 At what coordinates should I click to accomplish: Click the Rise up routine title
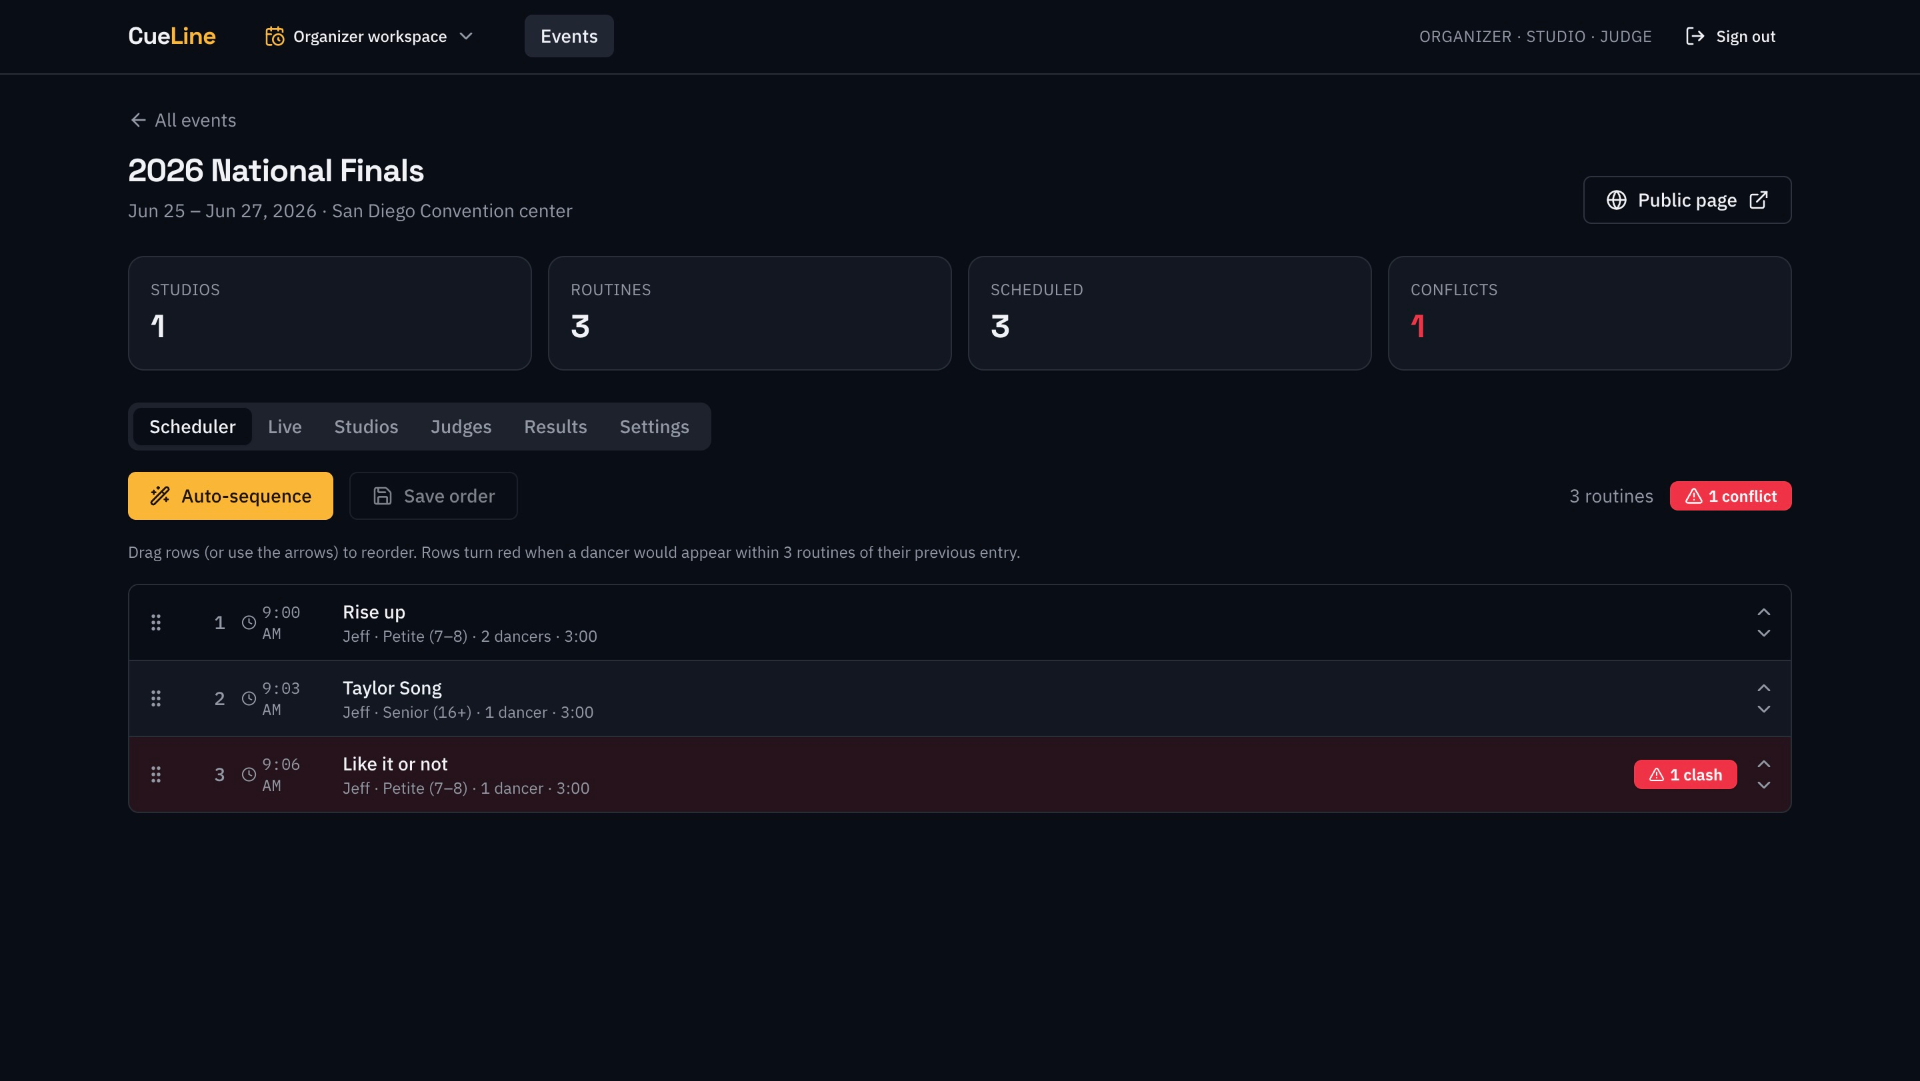pyautogui.click(x=374, y=612)
